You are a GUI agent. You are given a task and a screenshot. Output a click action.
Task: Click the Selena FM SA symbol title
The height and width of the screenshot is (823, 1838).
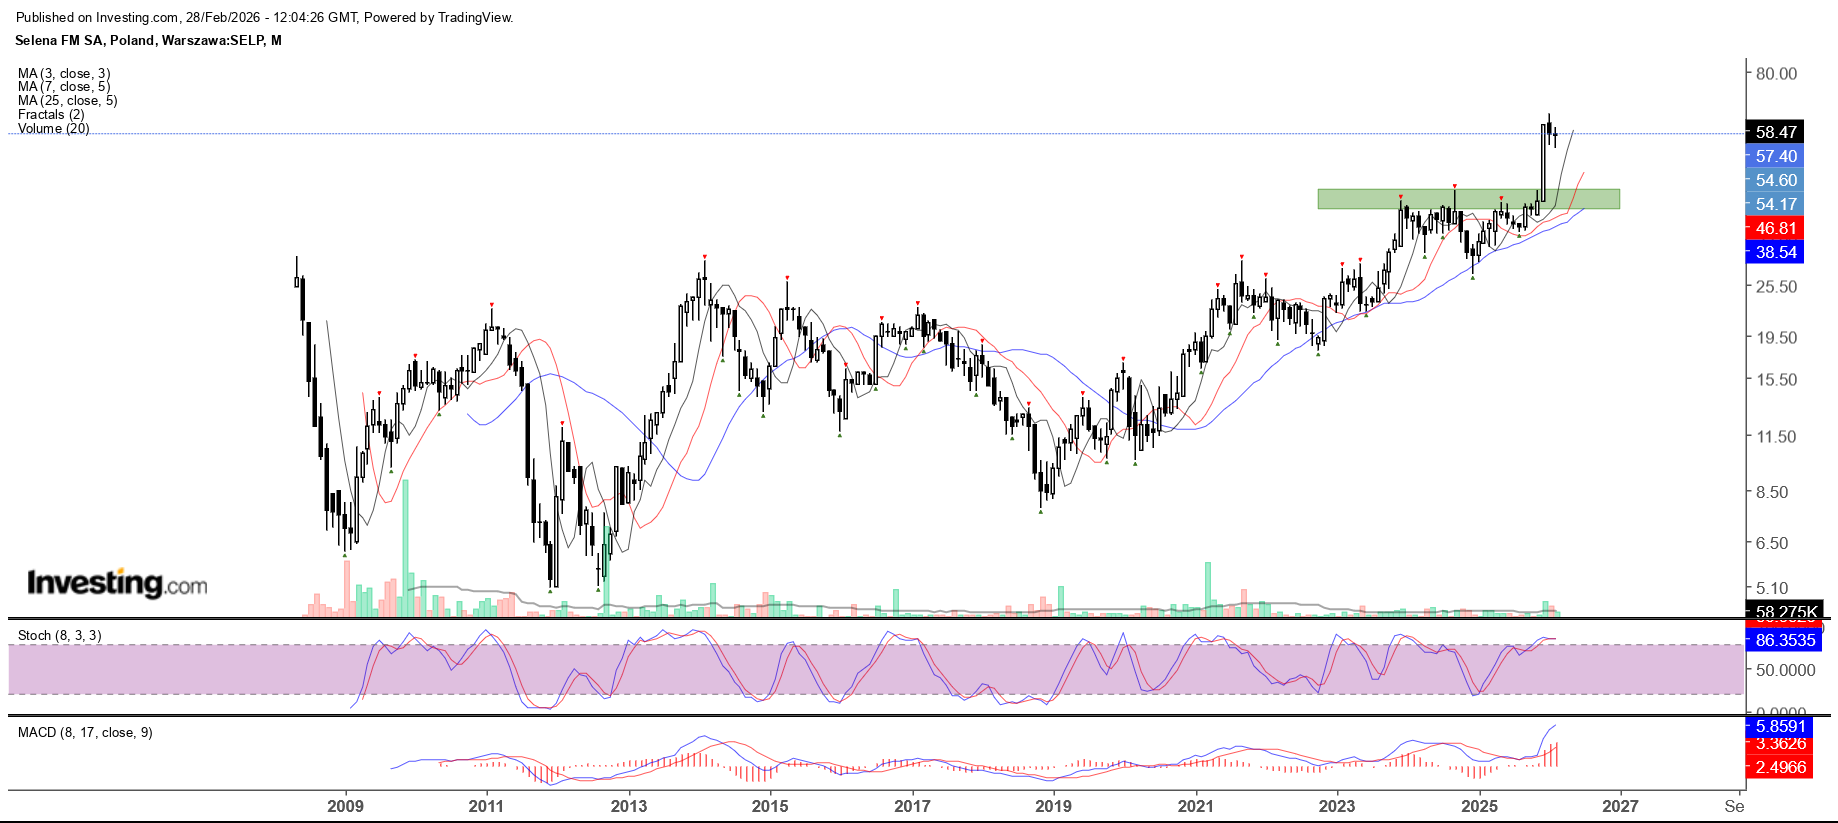(148, 40)
